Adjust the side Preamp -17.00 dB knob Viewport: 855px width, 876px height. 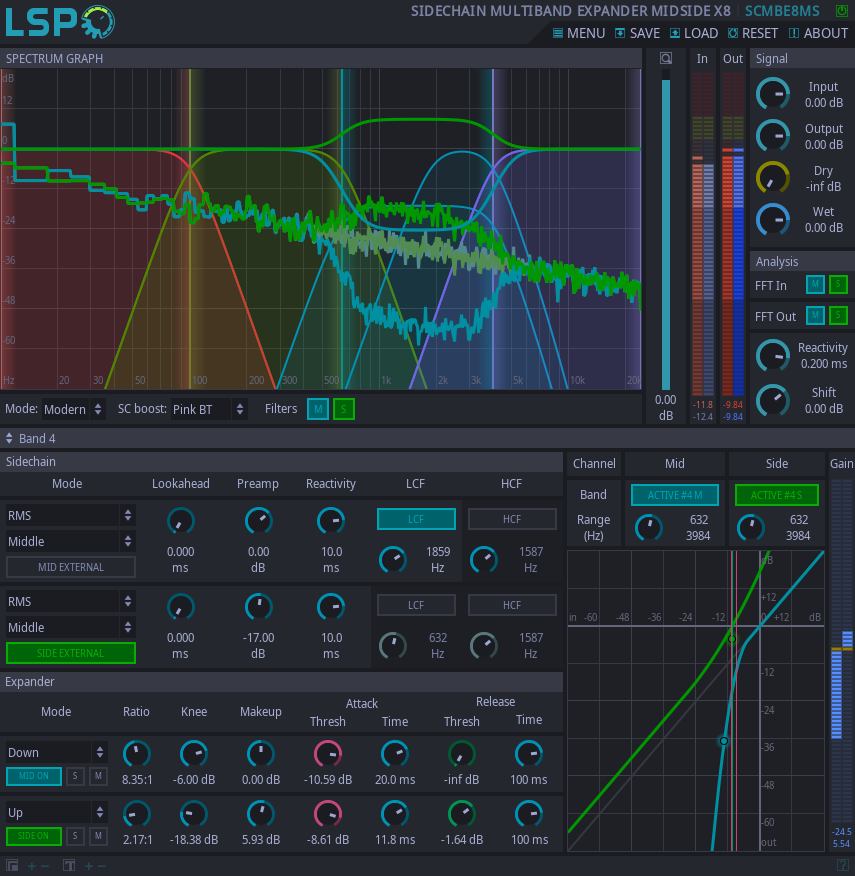point(259,608)
